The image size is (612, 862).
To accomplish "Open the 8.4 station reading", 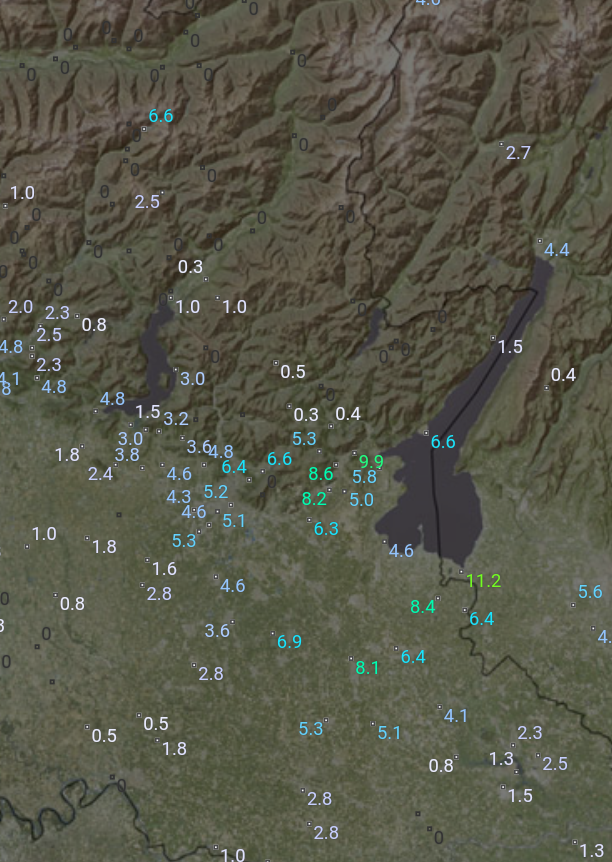I will pyautogui.click(x=423, y=606).
